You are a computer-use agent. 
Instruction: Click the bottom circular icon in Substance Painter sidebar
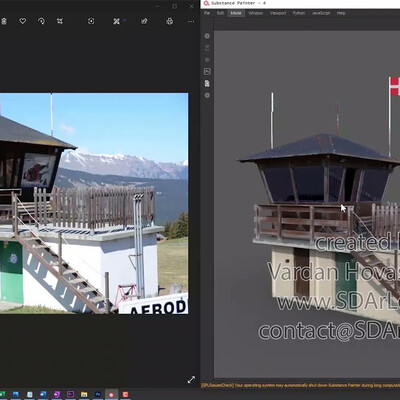(207, 95)
